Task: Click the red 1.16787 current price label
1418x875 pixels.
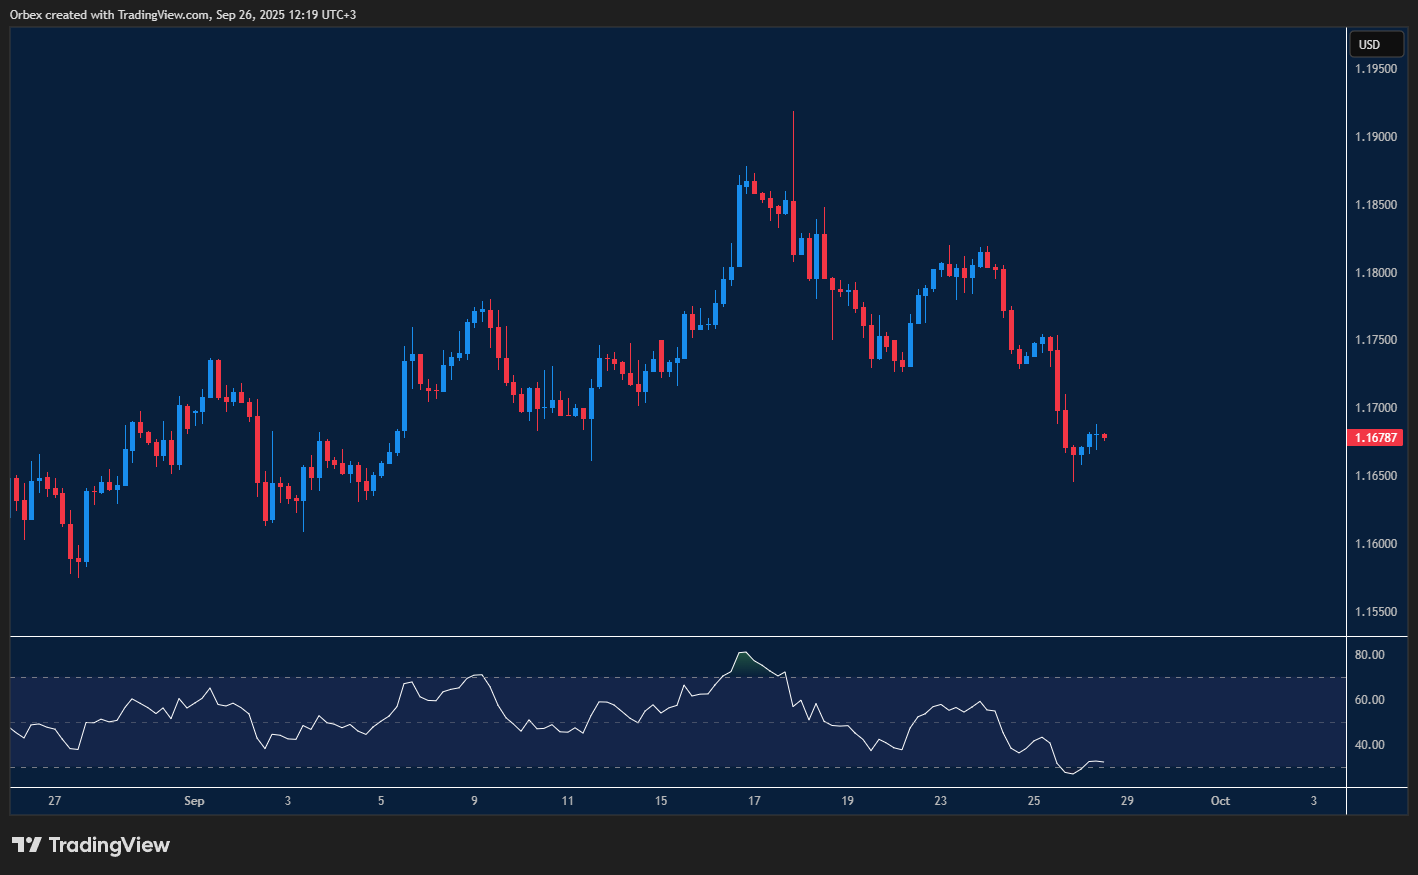Action: [1376, 438]
